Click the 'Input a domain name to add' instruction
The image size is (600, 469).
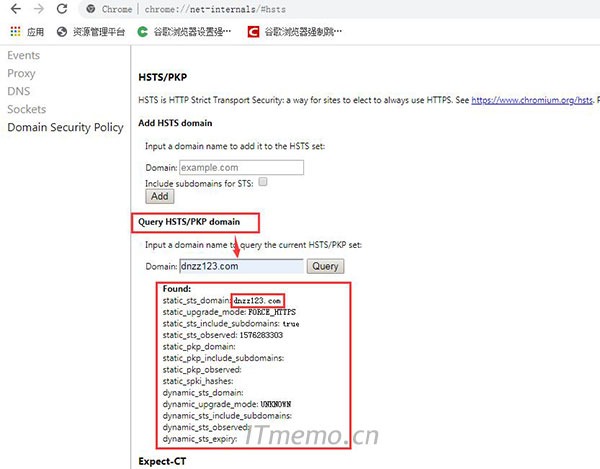(x=235, y=147)
